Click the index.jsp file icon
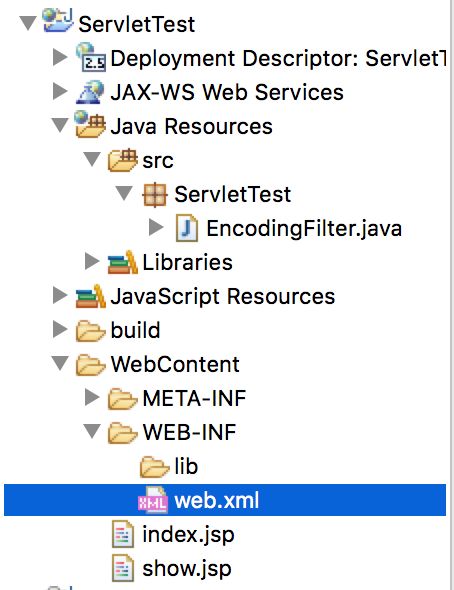 (x=123, y=534)
